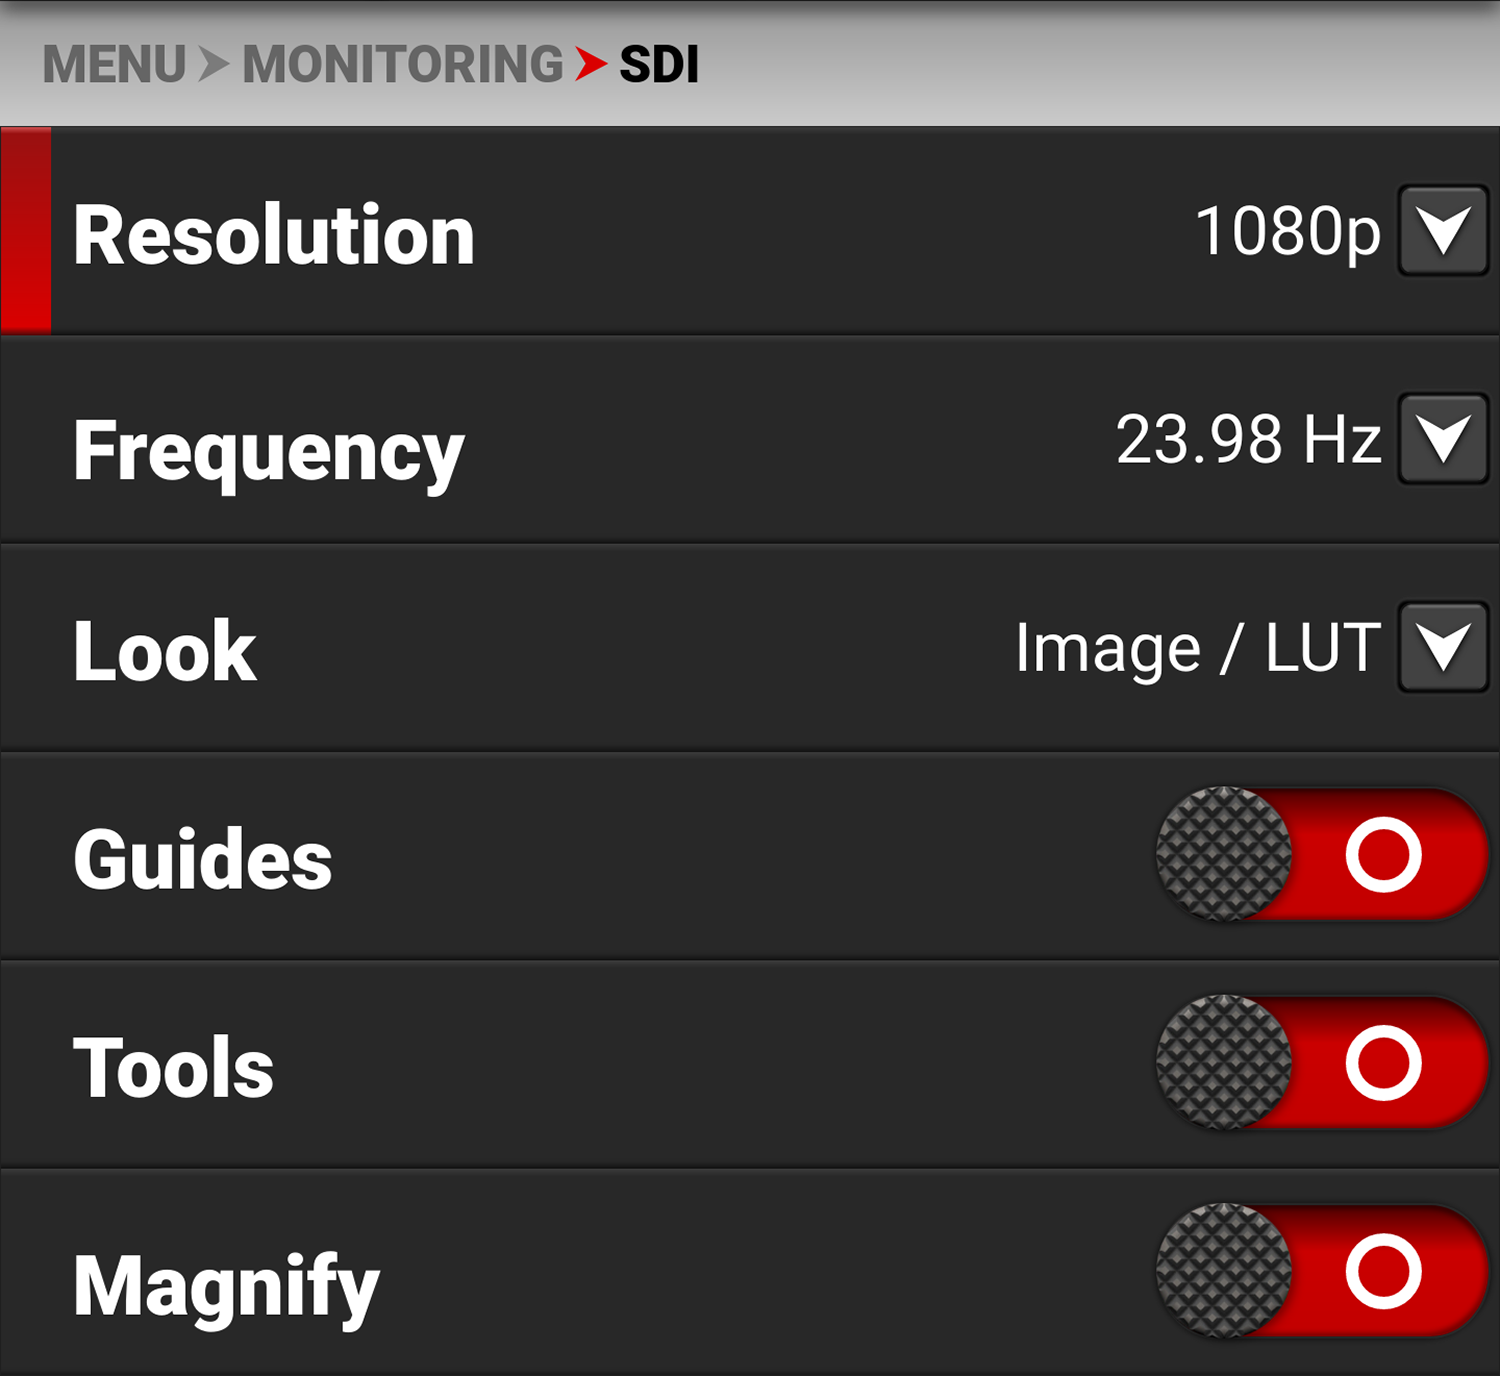Screen dimensions: 1500x1376
Task: Go back to MENU in breadcrumb
Action: (x=114, y=65)
